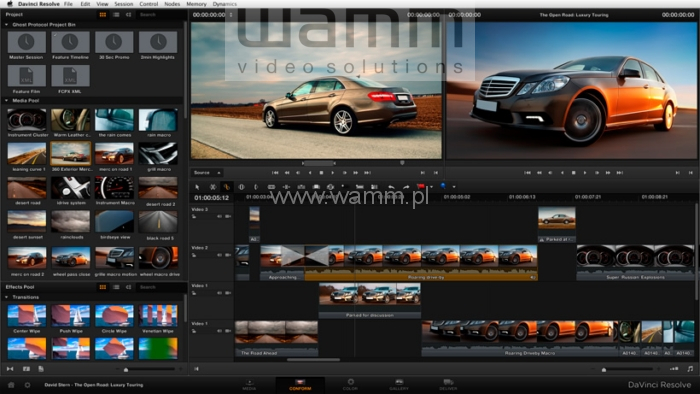Activate the link clips tool in timeline toolbar
The image size is (700, 394).
pos(227,187)
